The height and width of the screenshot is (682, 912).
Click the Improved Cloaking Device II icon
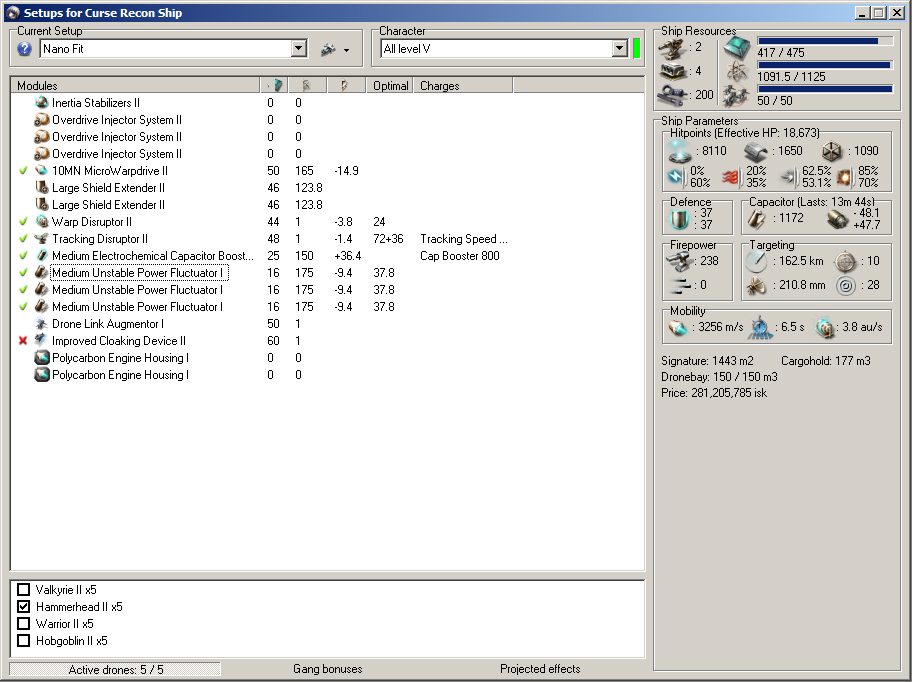[x=41, y=340]
